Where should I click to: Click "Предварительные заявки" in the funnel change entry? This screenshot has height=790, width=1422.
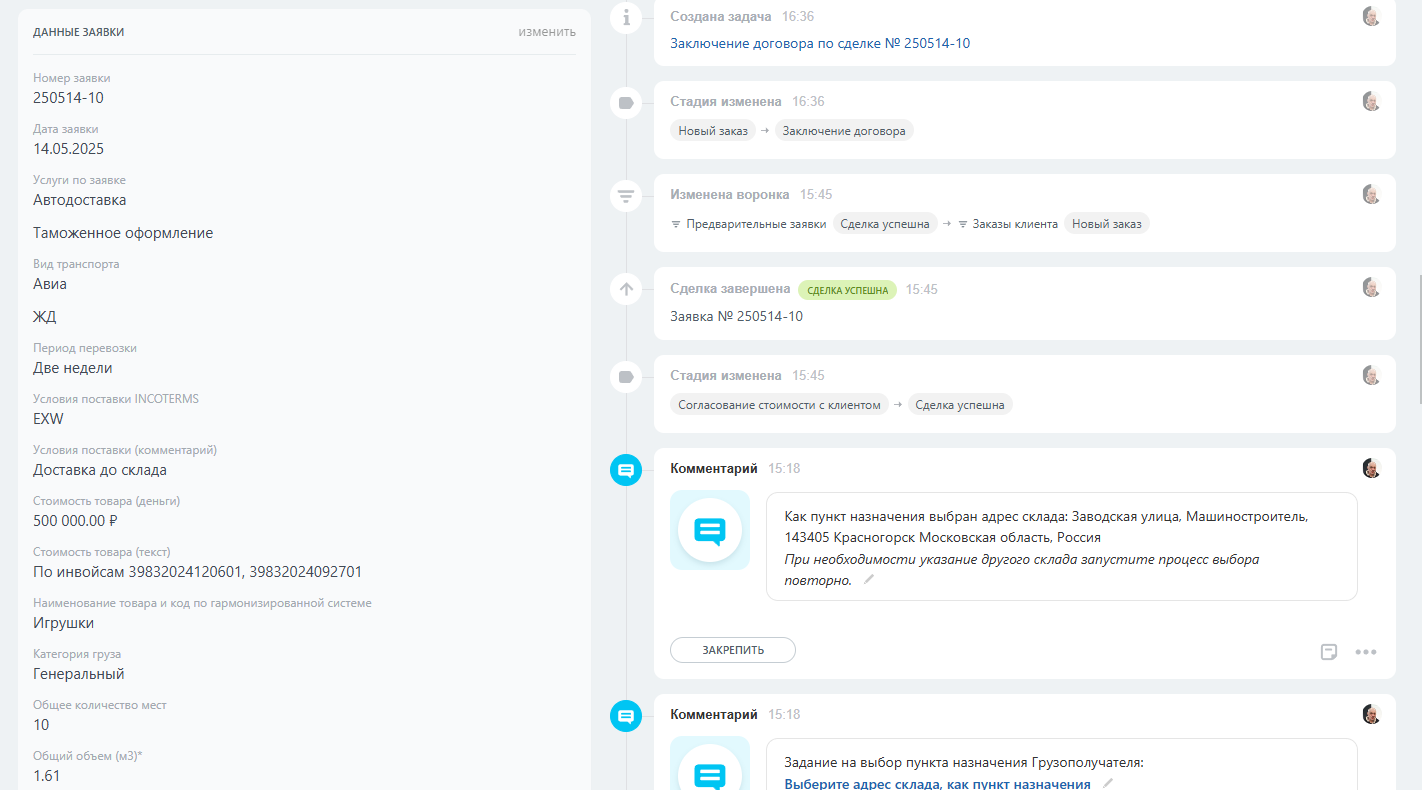756,224
